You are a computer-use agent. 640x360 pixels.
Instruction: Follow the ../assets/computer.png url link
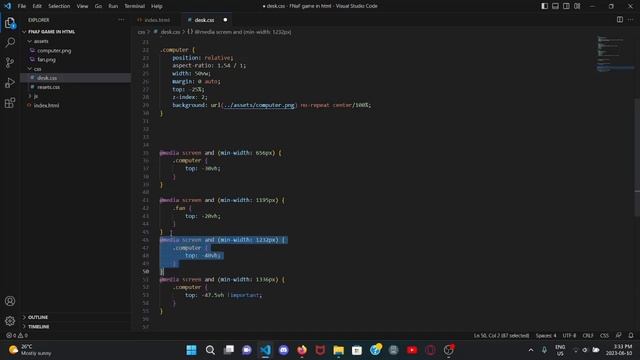(259, 105)
